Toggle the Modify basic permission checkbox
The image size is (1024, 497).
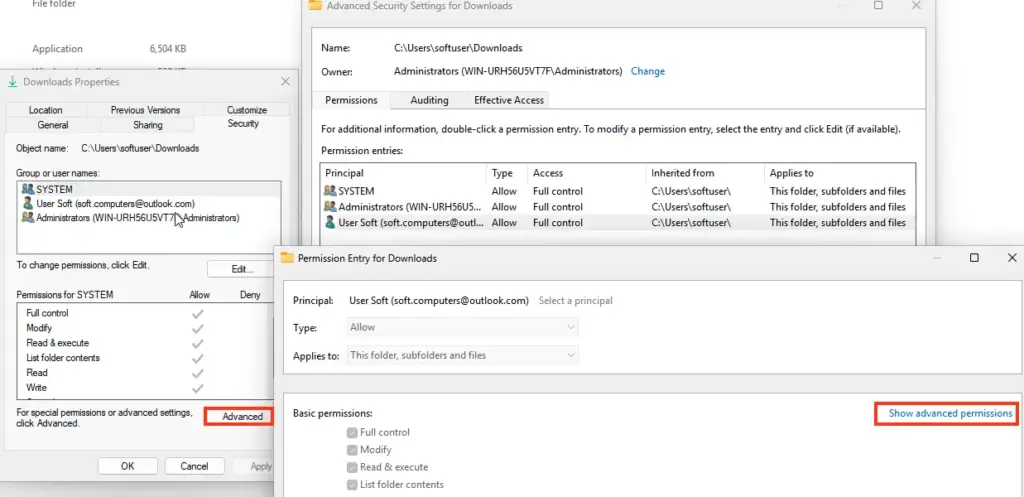pyautogui.click(x=352, y=450)
